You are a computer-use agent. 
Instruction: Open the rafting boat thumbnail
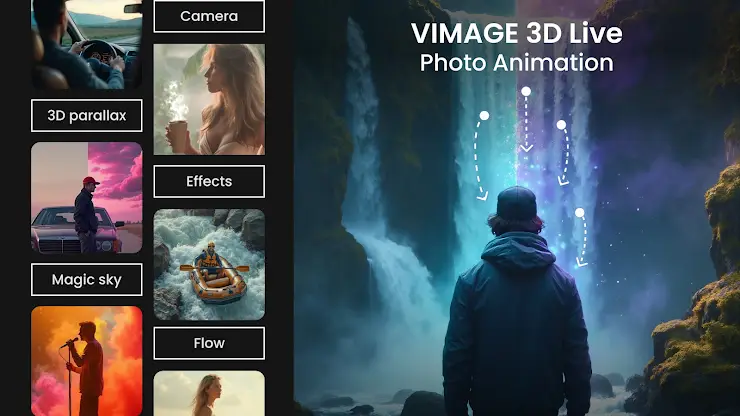[x=209, y=265]
